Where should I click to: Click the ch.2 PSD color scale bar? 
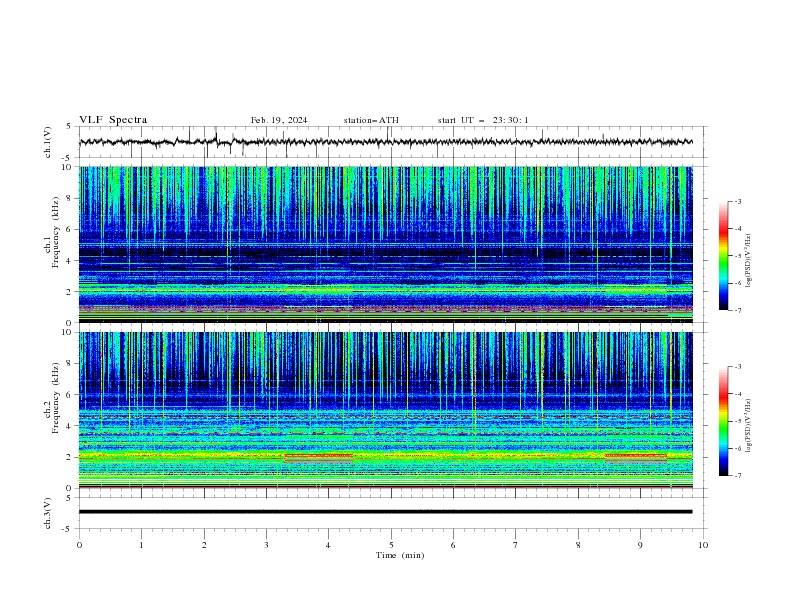click(x=724, y=421)
